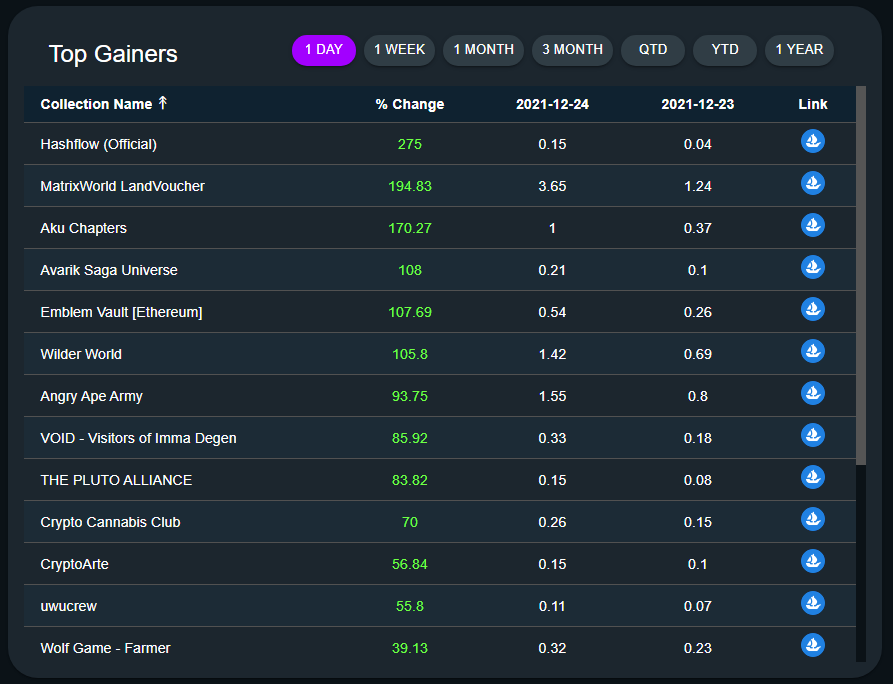The width and height of the screenshot is (893, 684).
Task: Switch to the 1 YEAR tab
Action: pos(799,50)
